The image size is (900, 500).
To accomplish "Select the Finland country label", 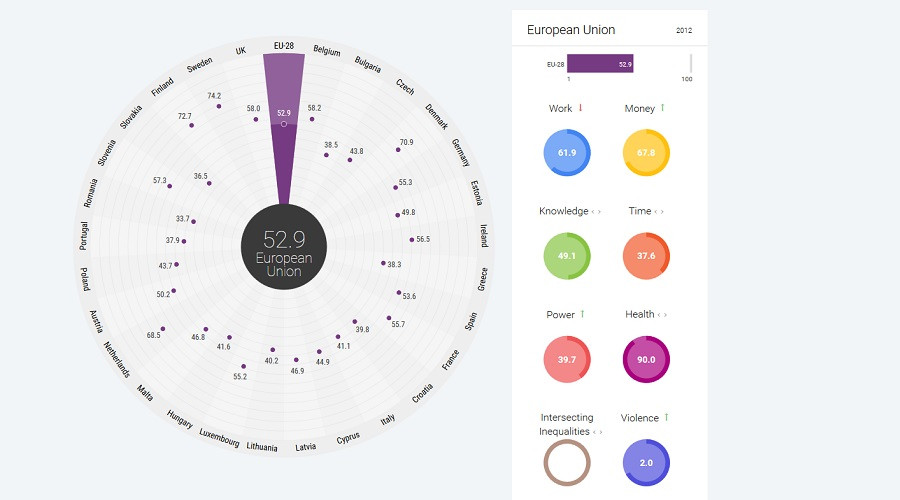I will pos(162,87).
